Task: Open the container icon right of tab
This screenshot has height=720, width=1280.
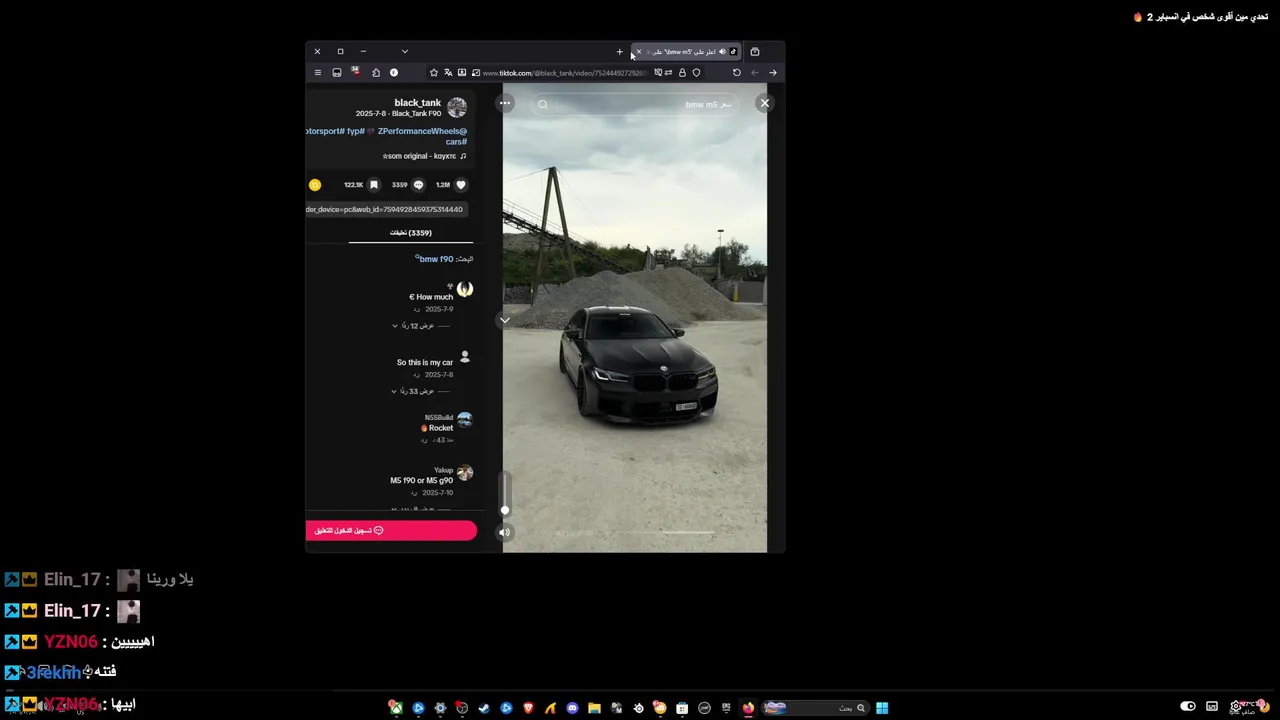Action: point(755,52)
